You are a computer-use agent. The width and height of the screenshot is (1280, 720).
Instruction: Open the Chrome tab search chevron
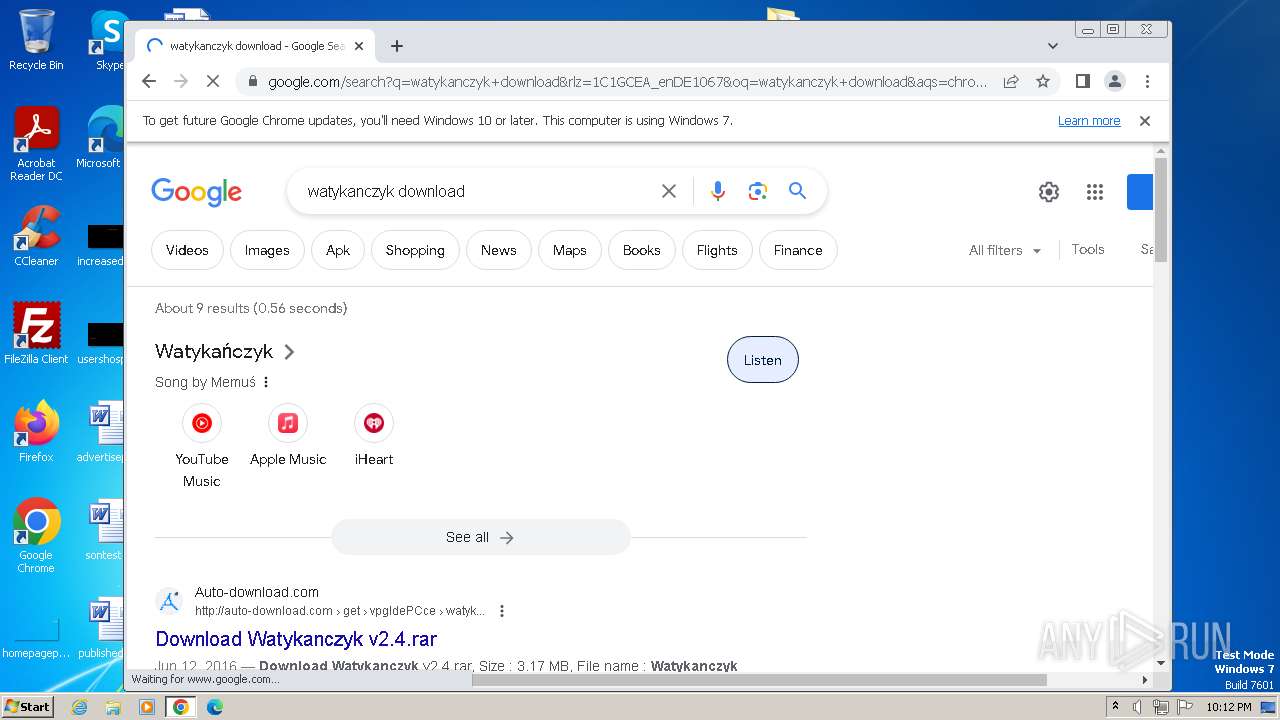coord(1052,46)
